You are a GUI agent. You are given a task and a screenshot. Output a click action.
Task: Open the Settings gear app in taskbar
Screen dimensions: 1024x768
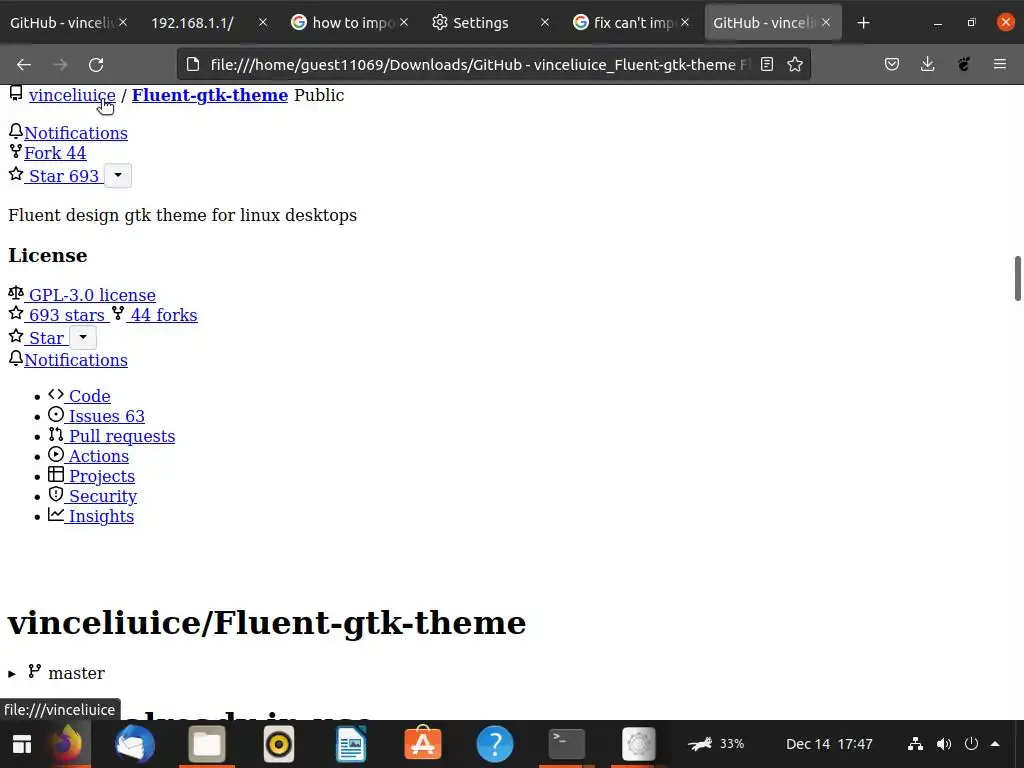pyautogui.click(x=638, y=744)
